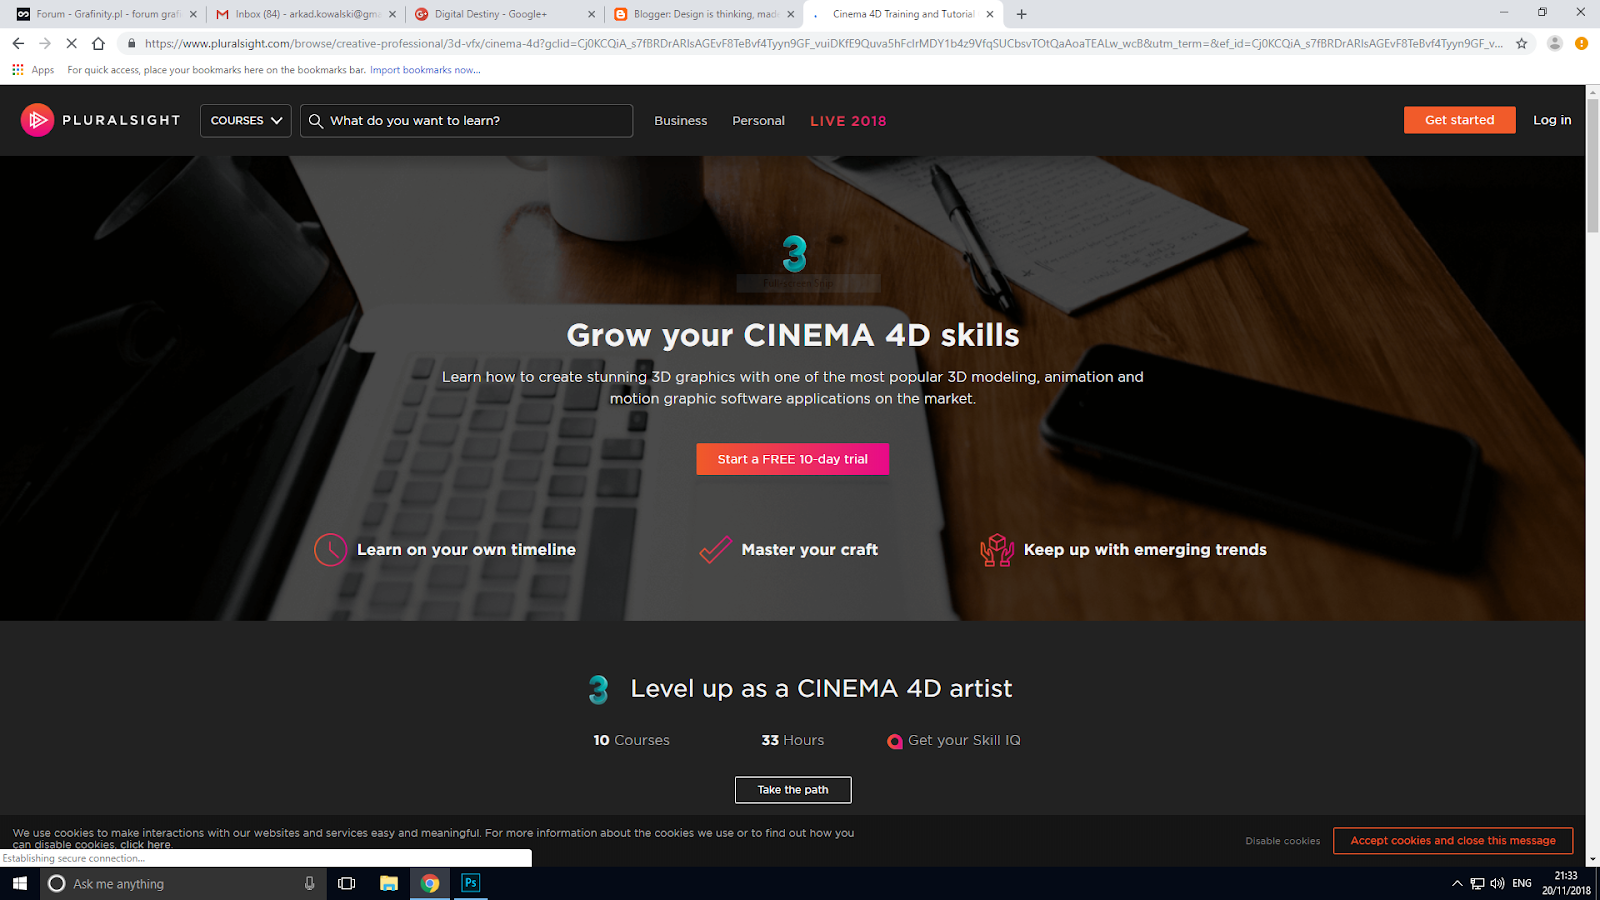This screenshot has height=900, width=1600.
Task: Click the Cortana 'Ask me anything' box
Action: (x=183, y=883)
